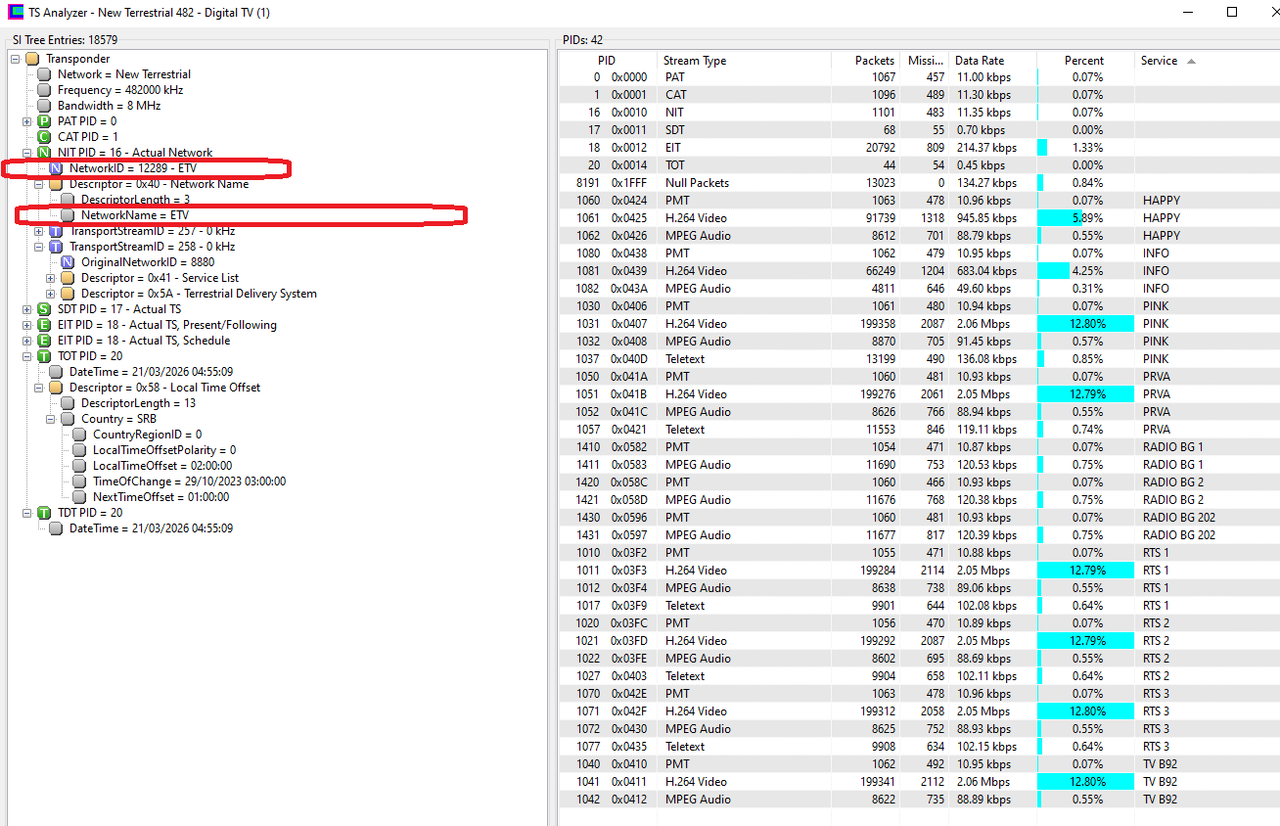The image size is (1280, 826).
Task: Click the gray icon beside Bandwidth = 8 MHz
Action: 44,105
